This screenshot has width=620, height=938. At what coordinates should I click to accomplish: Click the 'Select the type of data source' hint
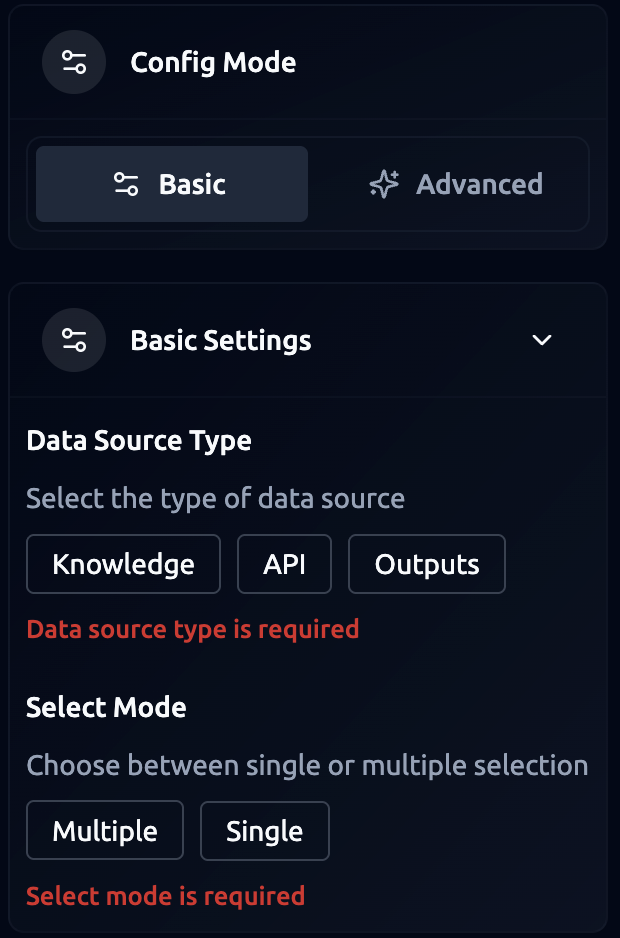215,498
